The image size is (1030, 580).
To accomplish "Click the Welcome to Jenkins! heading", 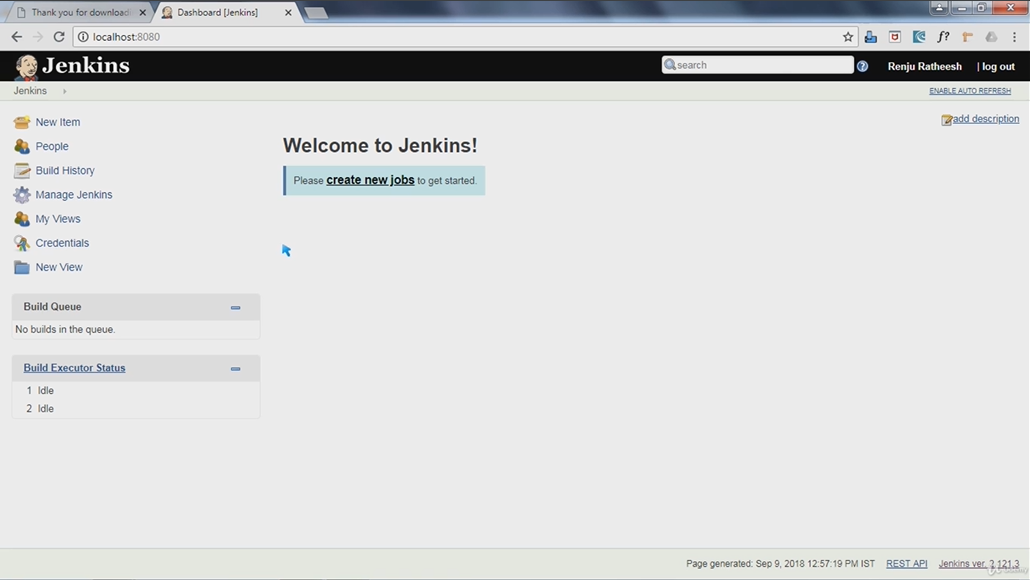I will (x=380, y=145).
